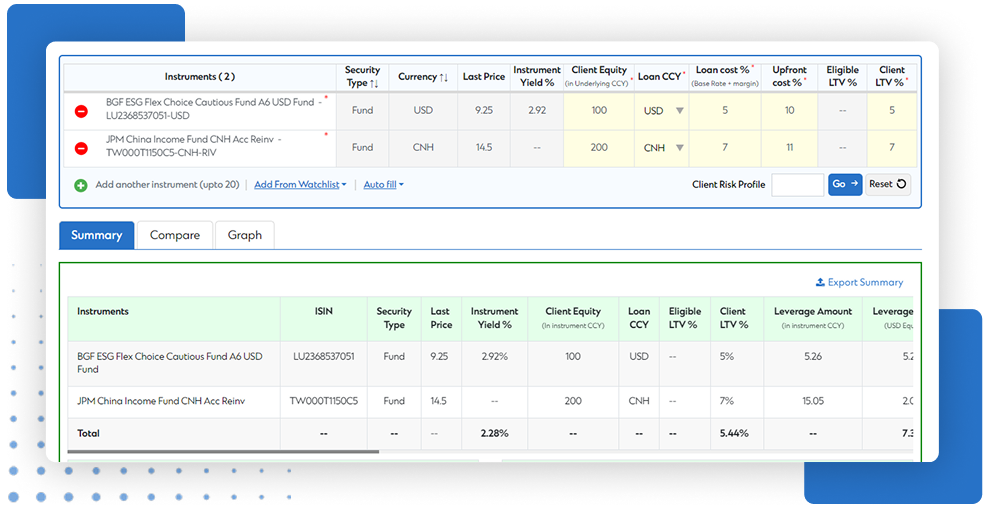Open the CNH Loan CCY dropdown
Screen dimensions: 984x512
[679, 147]
